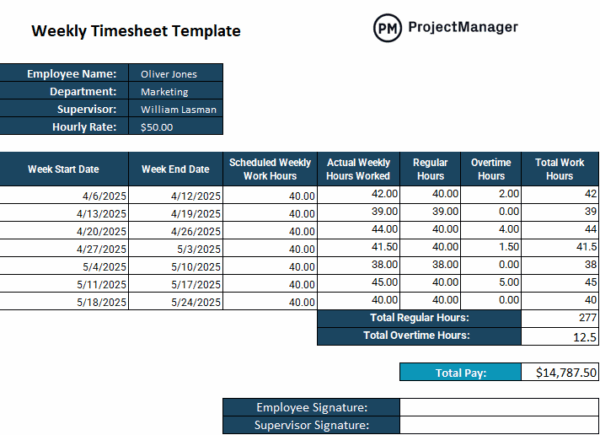Select the teal Total Pay label cell

(460, 372)
